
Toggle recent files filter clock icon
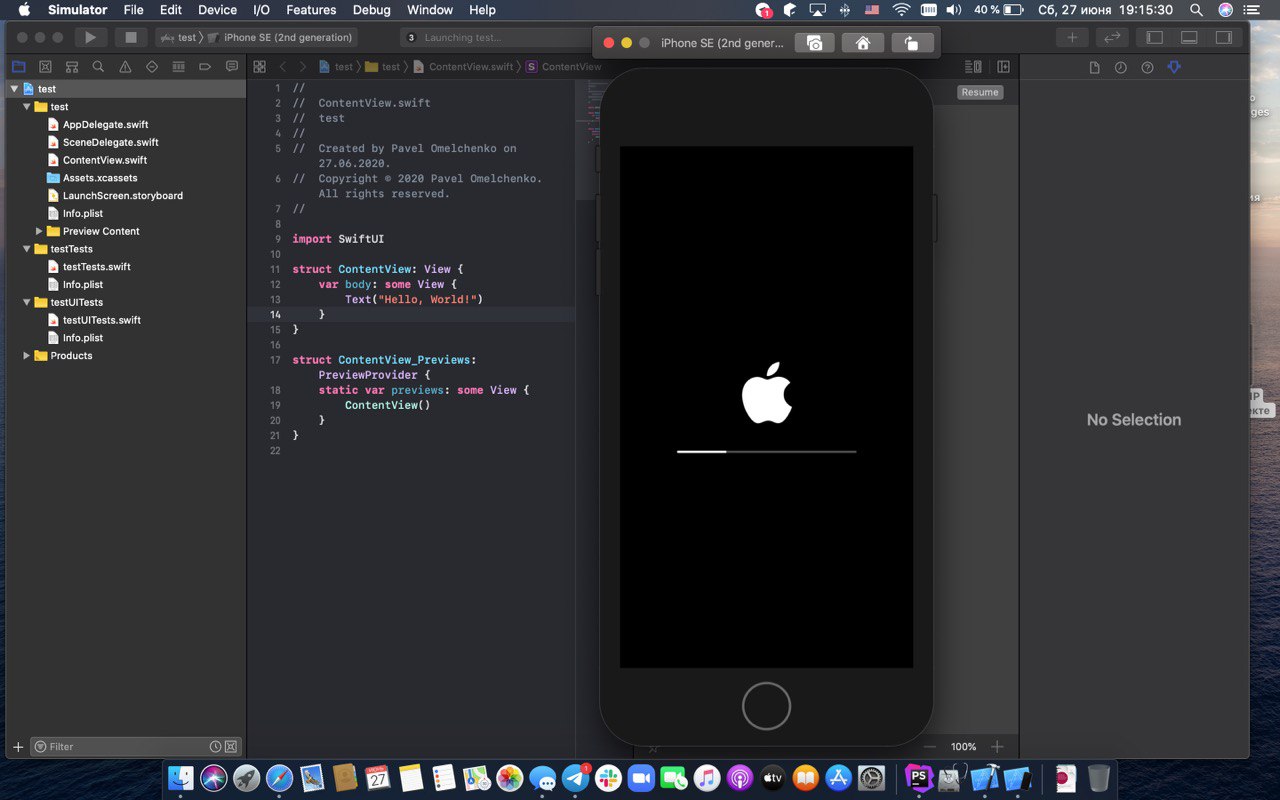point(215,746)
